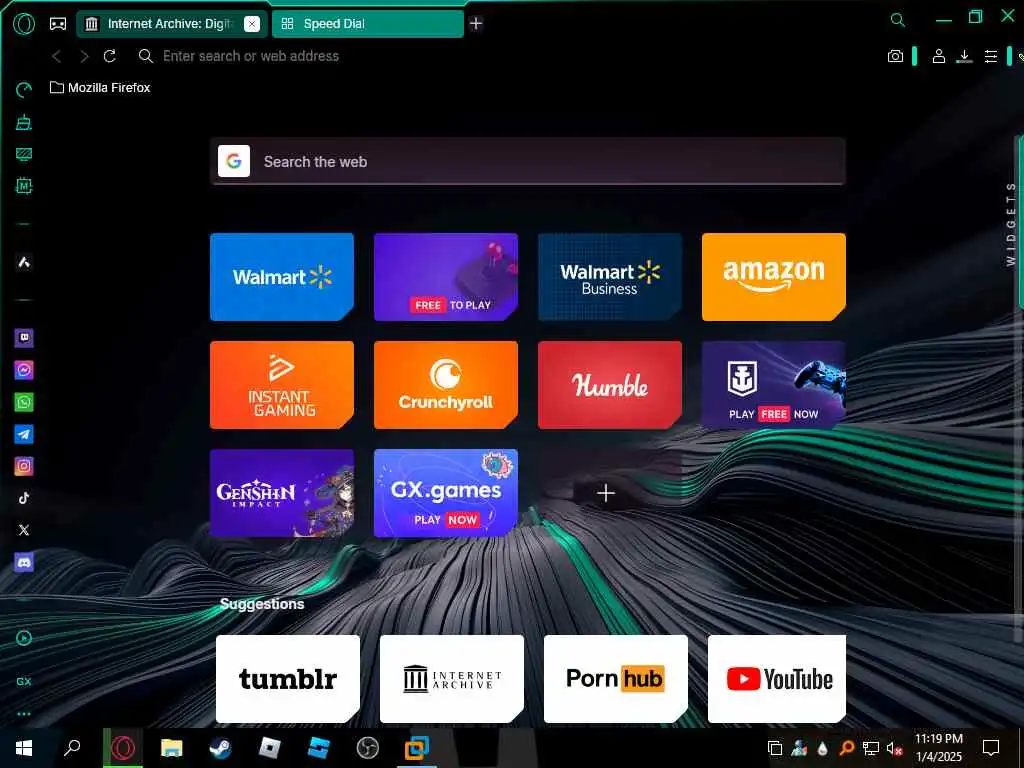
Task: Open WhatsApp from the sidebar
Action: 24,402
